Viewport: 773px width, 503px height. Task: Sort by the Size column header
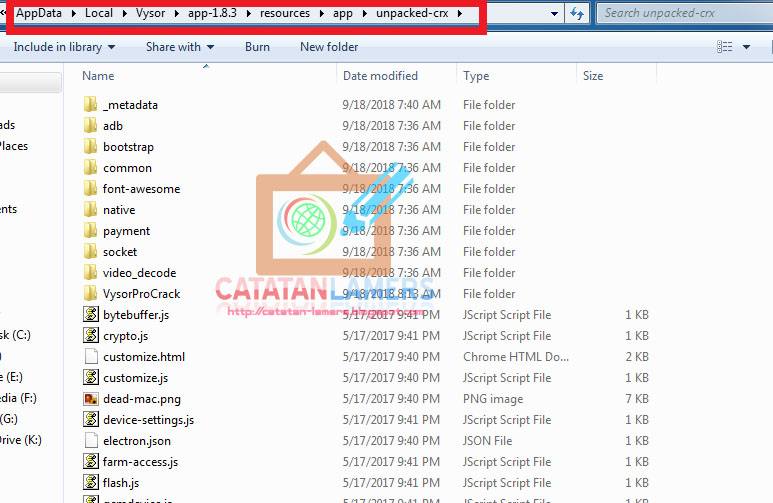pyautogui.click(x=593, y=76)
